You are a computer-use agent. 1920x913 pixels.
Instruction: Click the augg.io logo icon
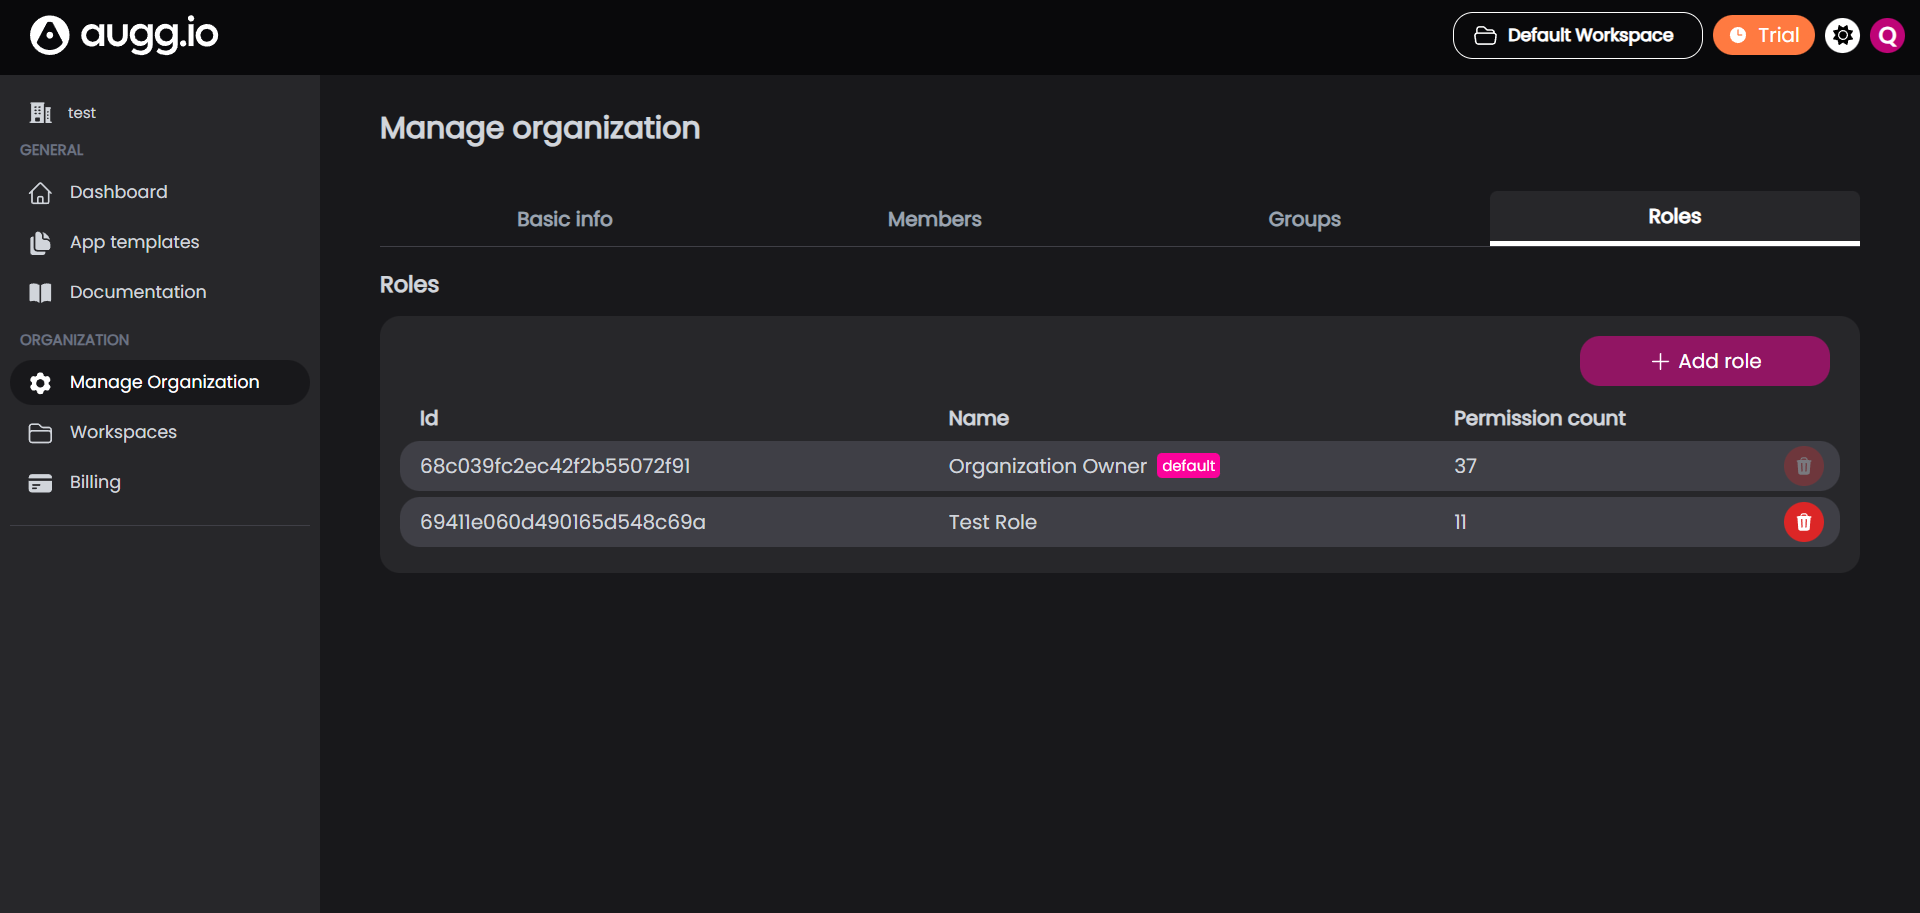(49, 36)
